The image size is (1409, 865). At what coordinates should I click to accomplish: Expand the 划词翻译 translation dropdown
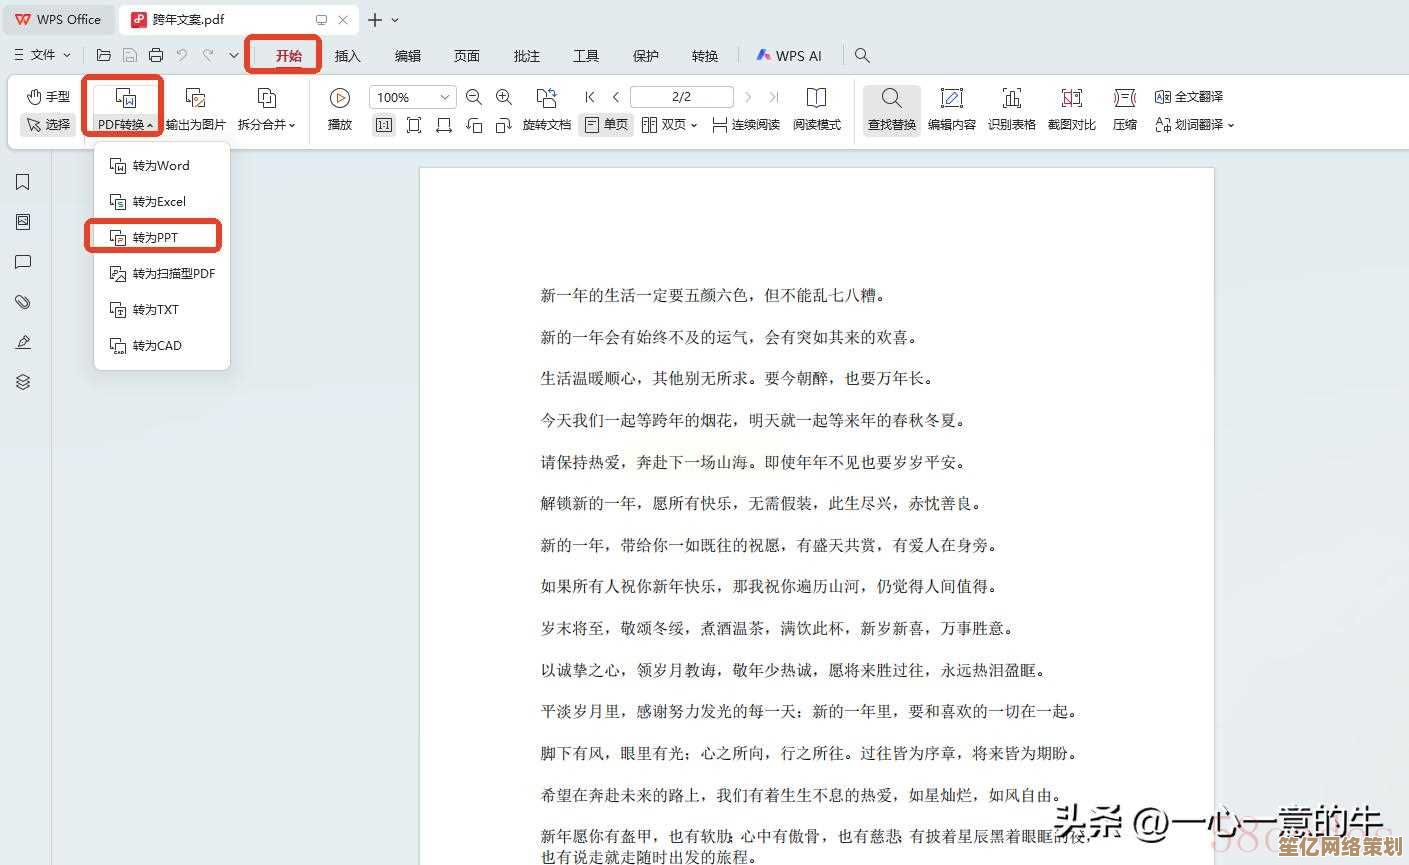tap(1195, 125)
